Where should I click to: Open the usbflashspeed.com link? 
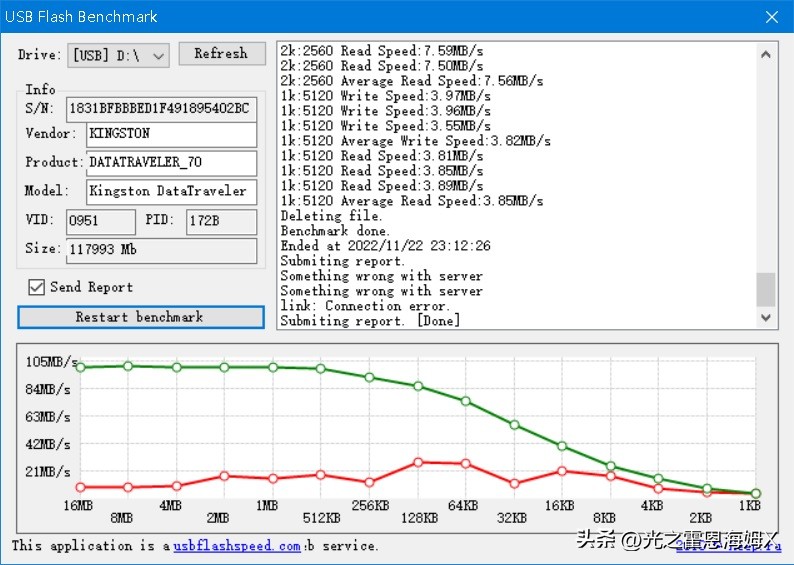coord(236,546)
